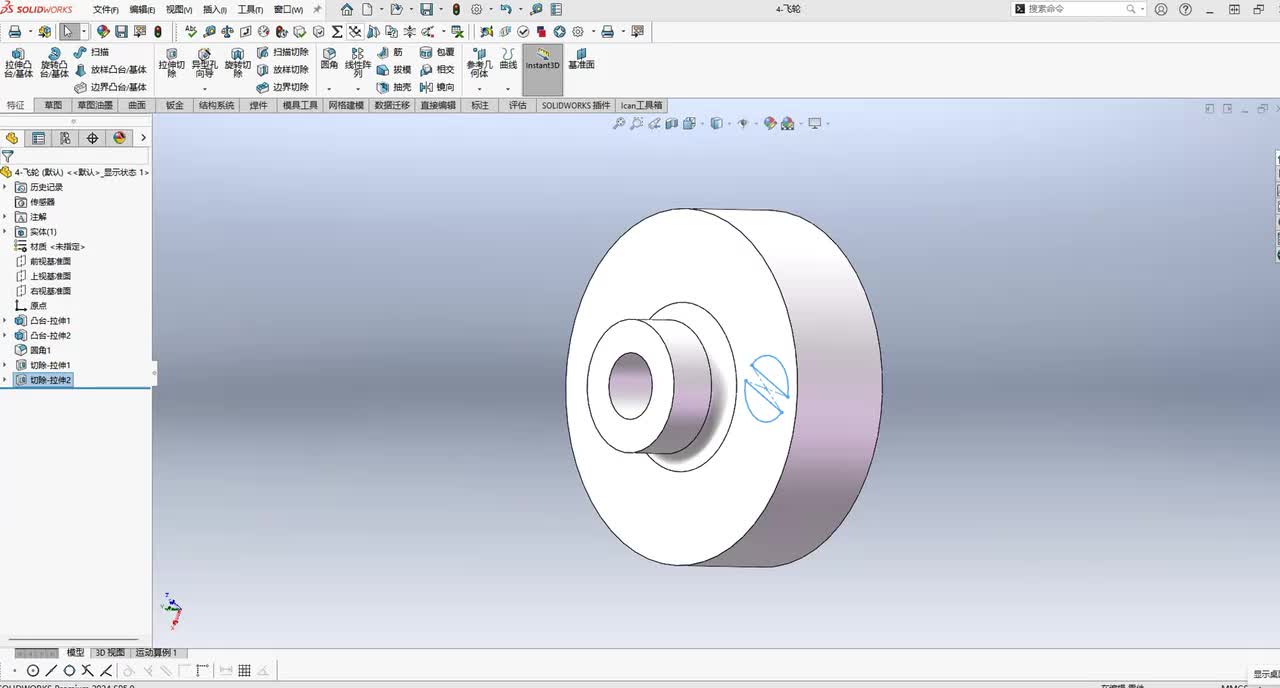The image size is (1280, 688).
Task: Open the 文件 file menu
Action: [105, 9]
